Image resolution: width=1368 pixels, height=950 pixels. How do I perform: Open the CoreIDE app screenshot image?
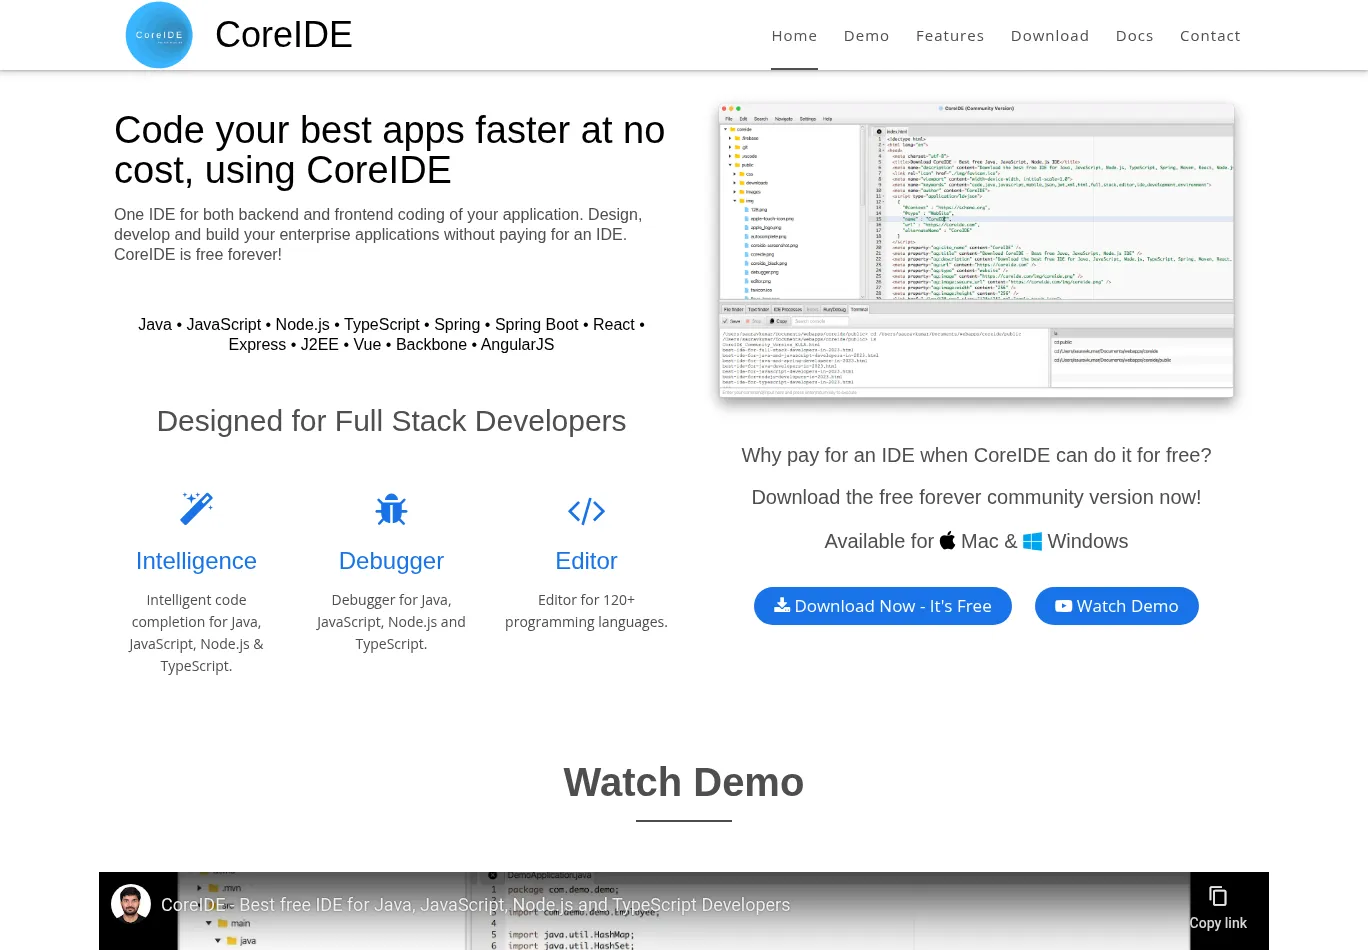975,250
